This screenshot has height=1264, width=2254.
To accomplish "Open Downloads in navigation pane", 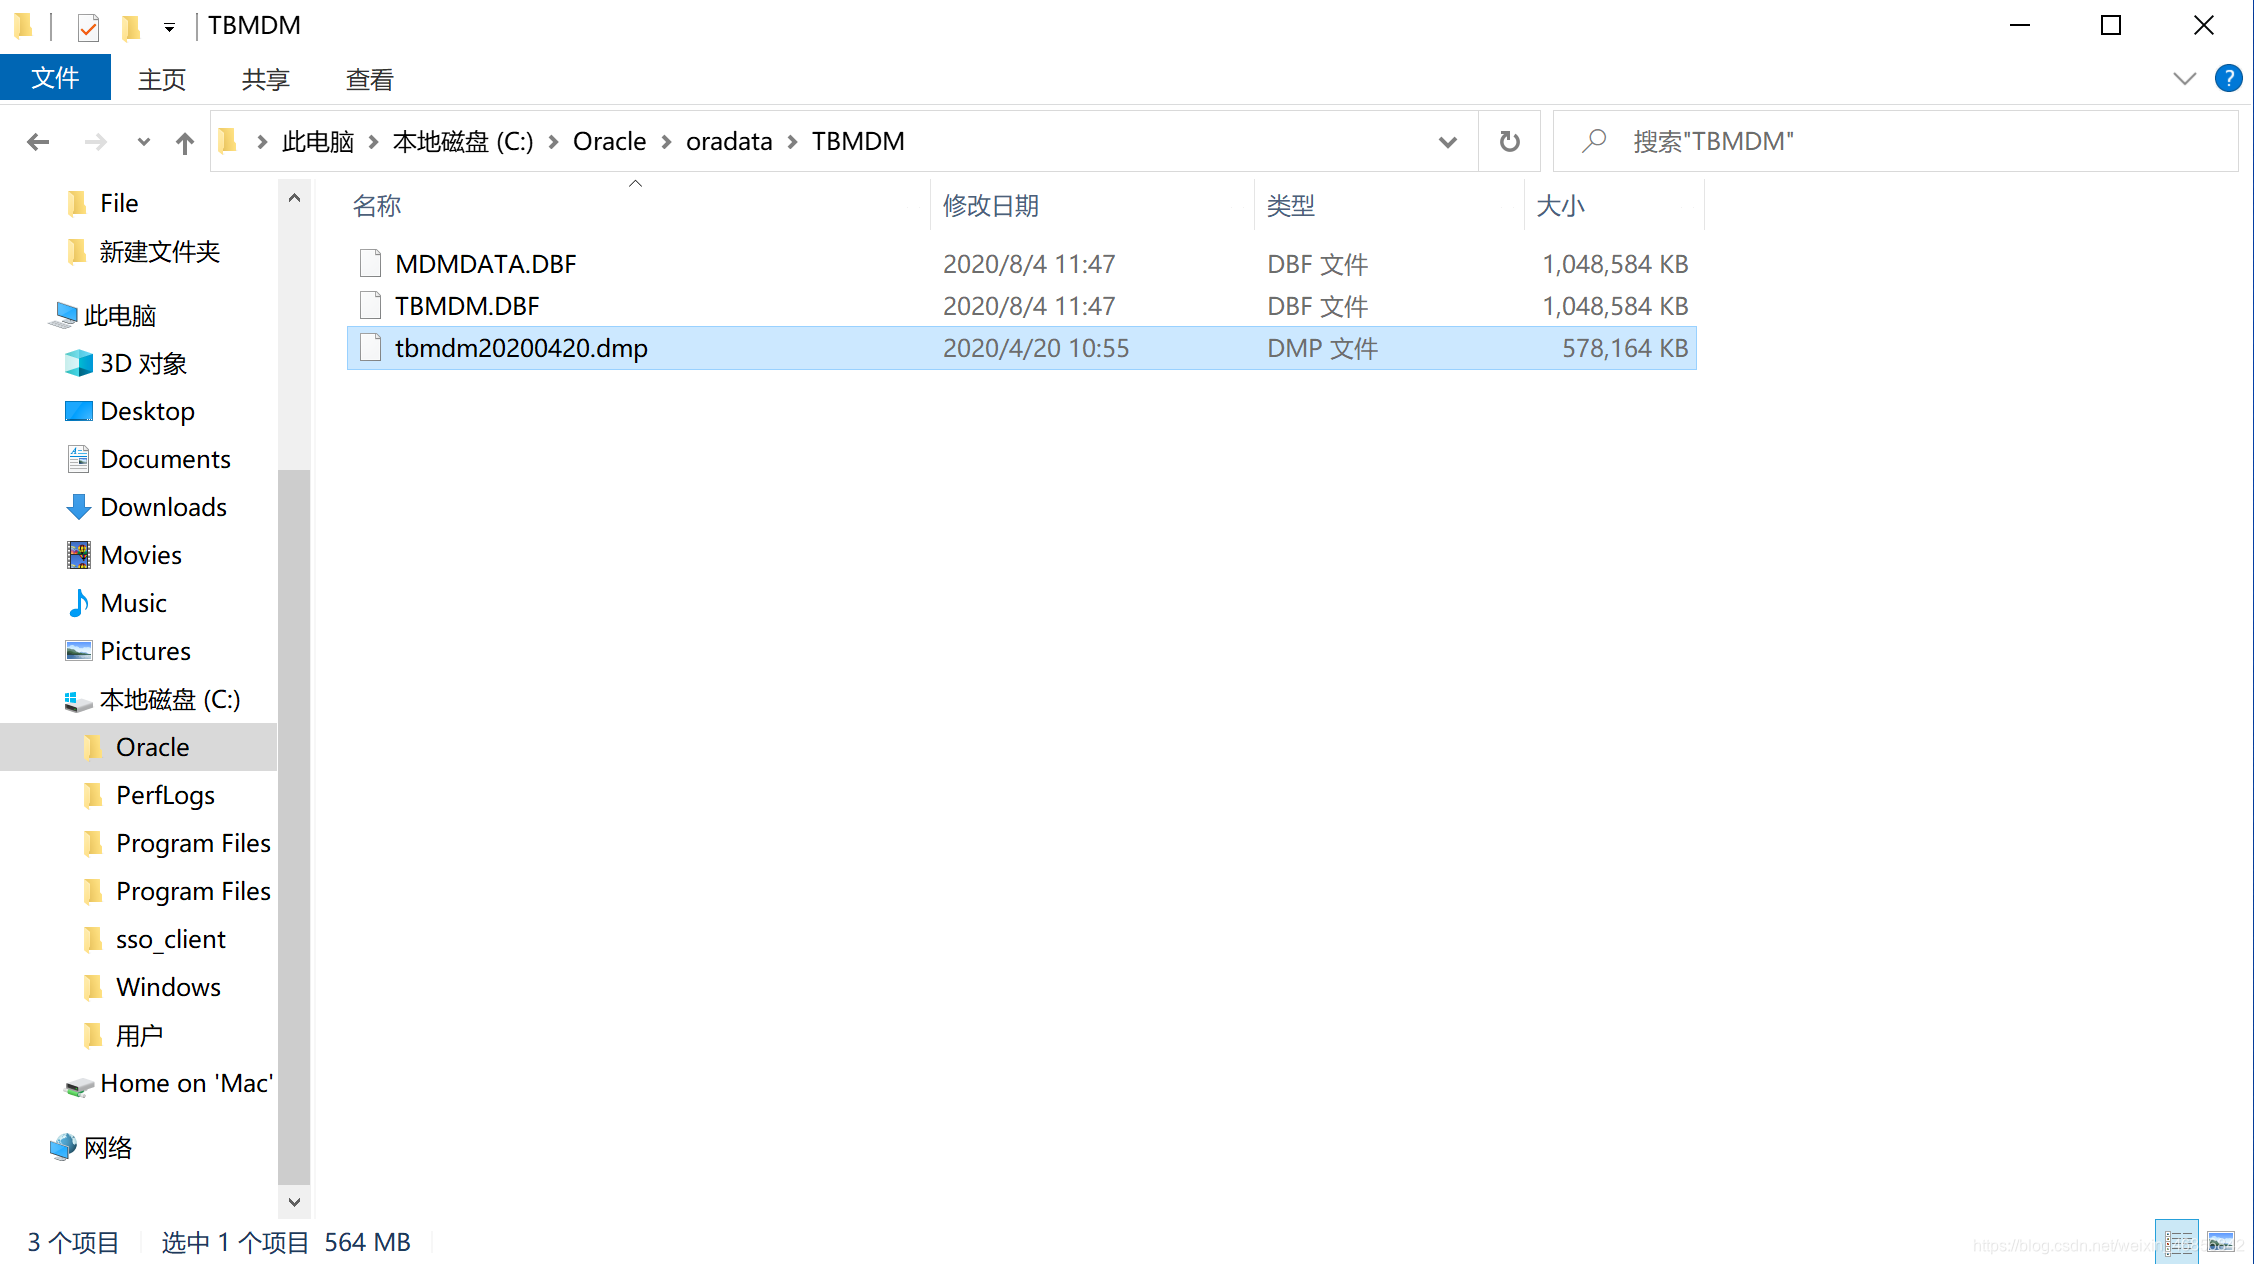I will (163, 507).
